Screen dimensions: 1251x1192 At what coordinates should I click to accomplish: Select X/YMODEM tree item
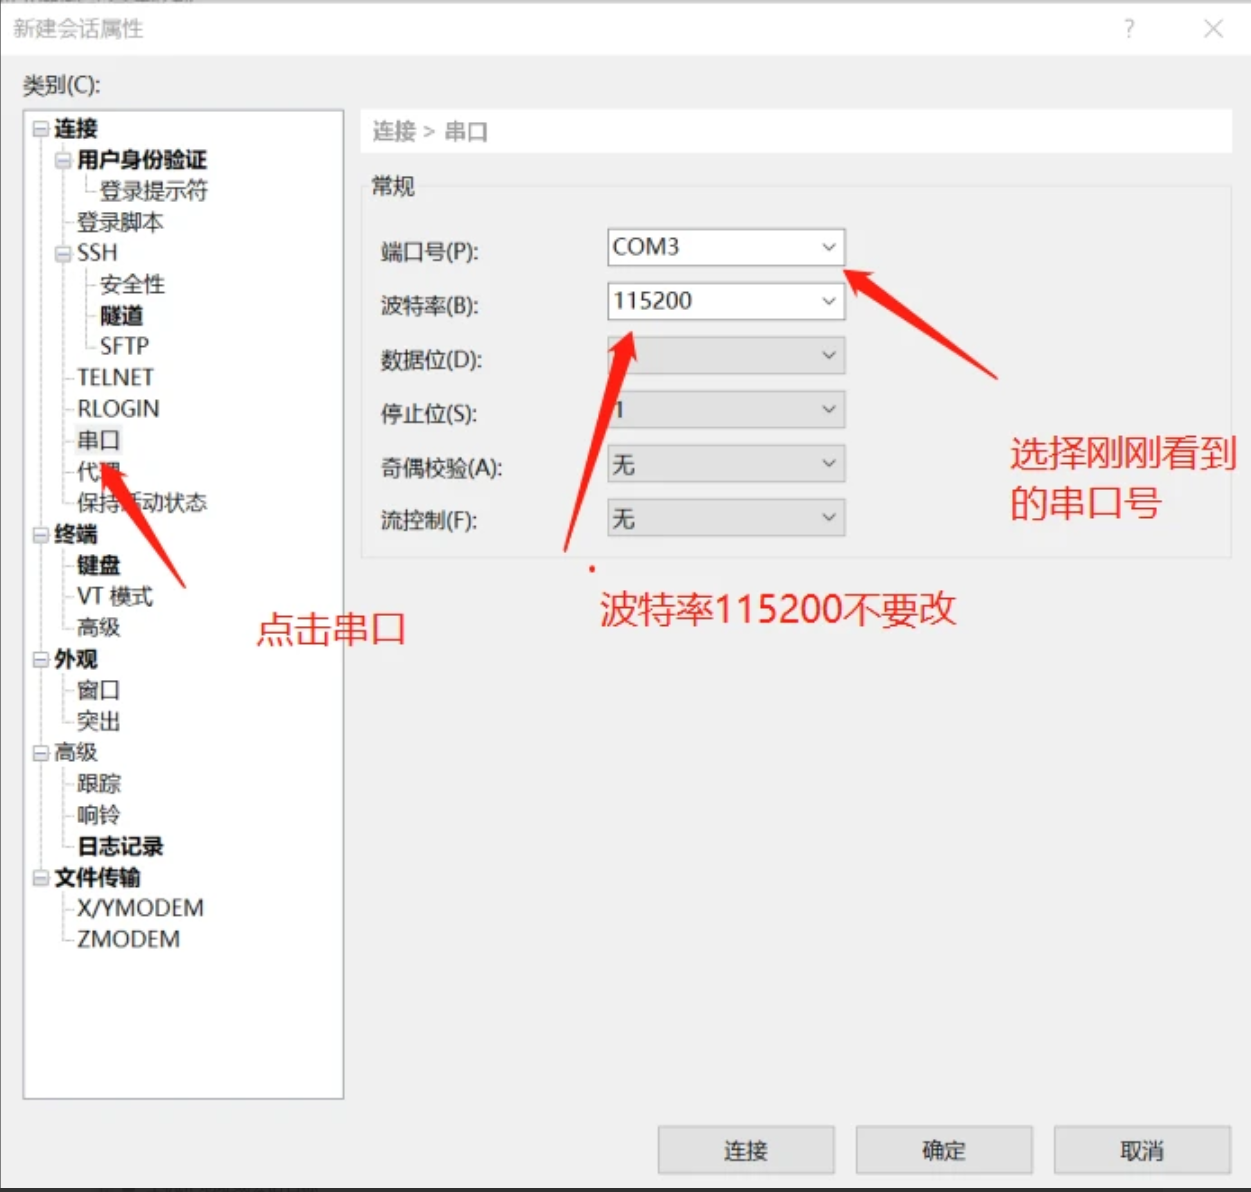tap(140, 908)
